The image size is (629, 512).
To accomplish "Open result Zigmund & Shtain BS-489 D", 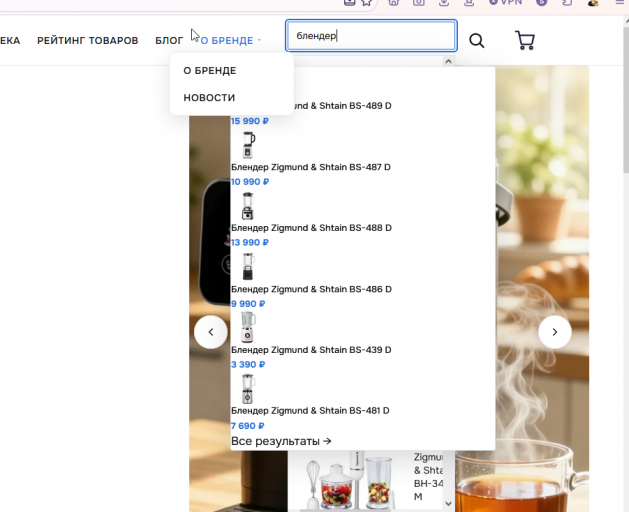I will 343,106.
